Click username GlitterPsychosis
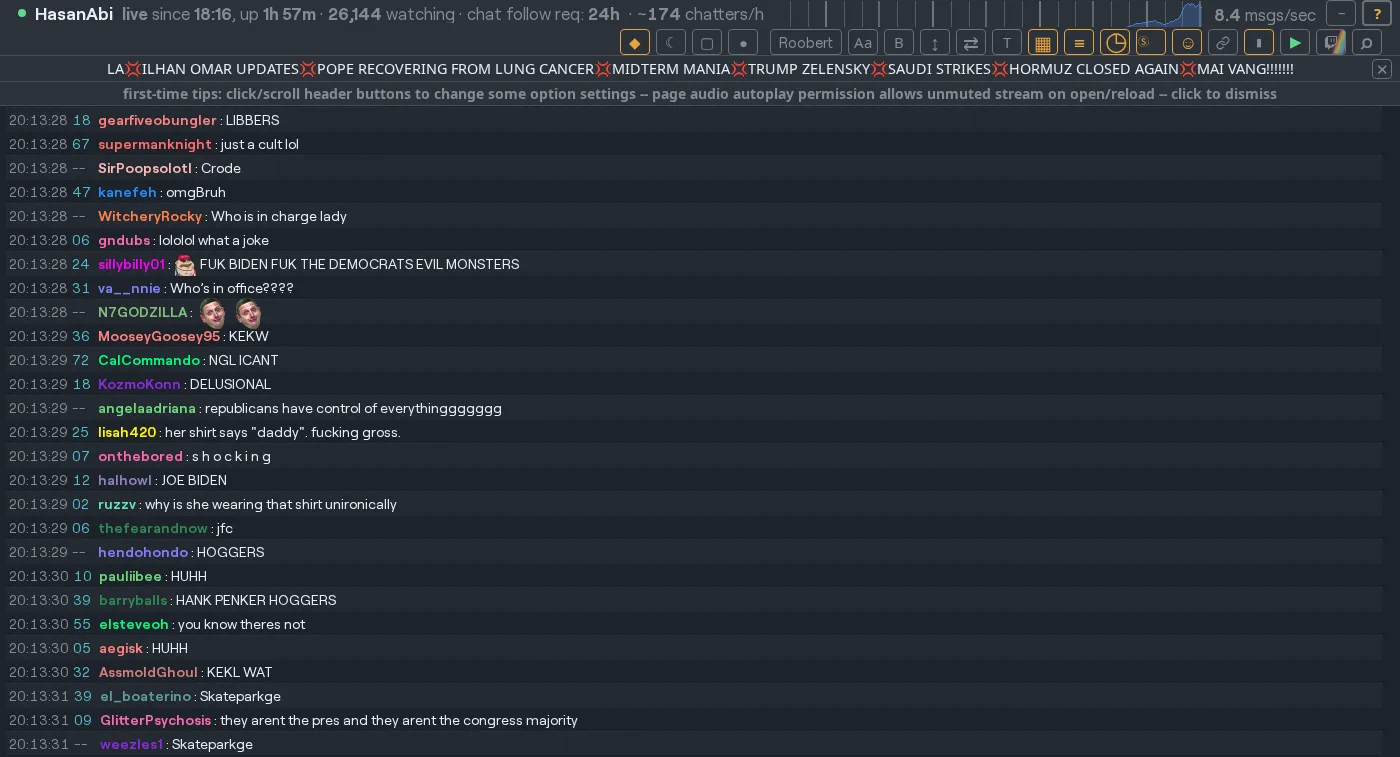This screenshot has height=757, width=1400. pyautogui.click(x=156, y=720)
